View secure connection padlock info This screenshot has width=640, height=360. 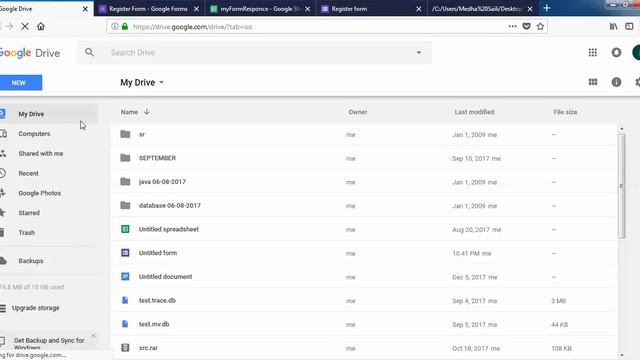[x=125, y=27]
